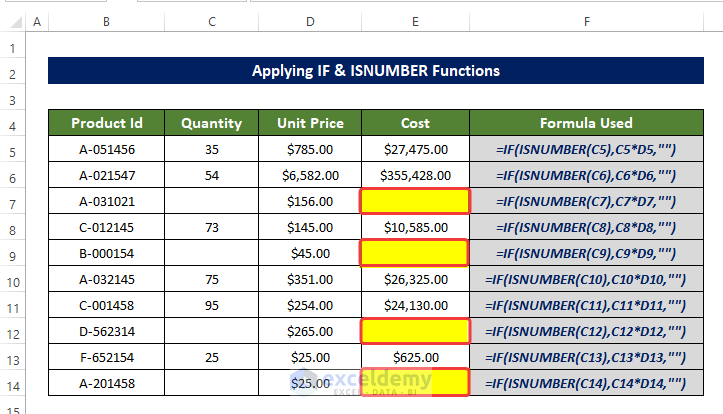
Task: Click yellow cost cell in row 7
Action: [415, 201]
